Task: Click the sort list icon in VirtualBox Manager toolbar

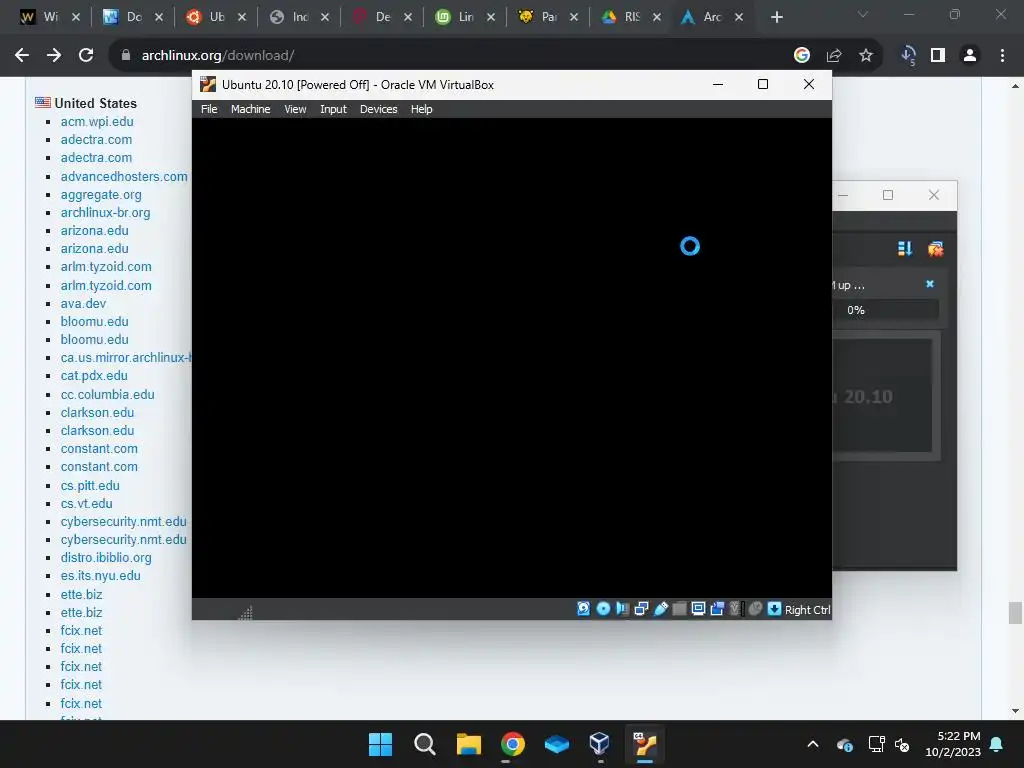Action: click(904, 249)
